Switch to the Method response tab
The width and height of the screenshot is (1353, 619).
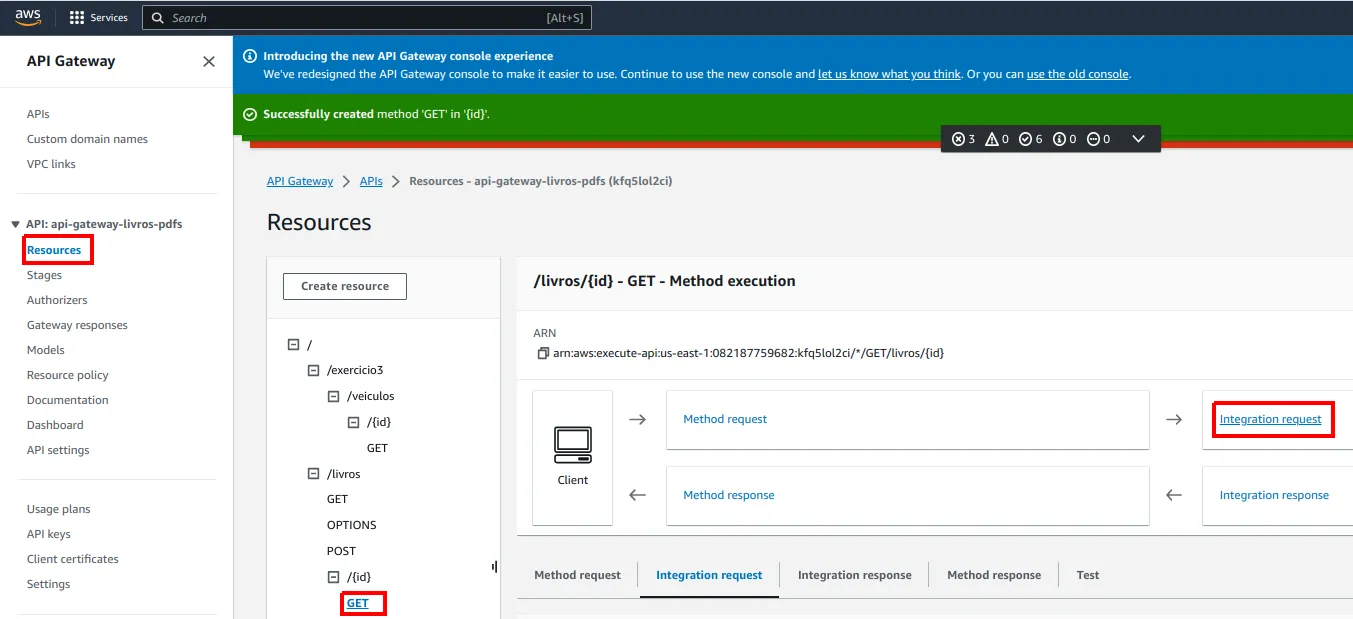(x=994, y=575)
